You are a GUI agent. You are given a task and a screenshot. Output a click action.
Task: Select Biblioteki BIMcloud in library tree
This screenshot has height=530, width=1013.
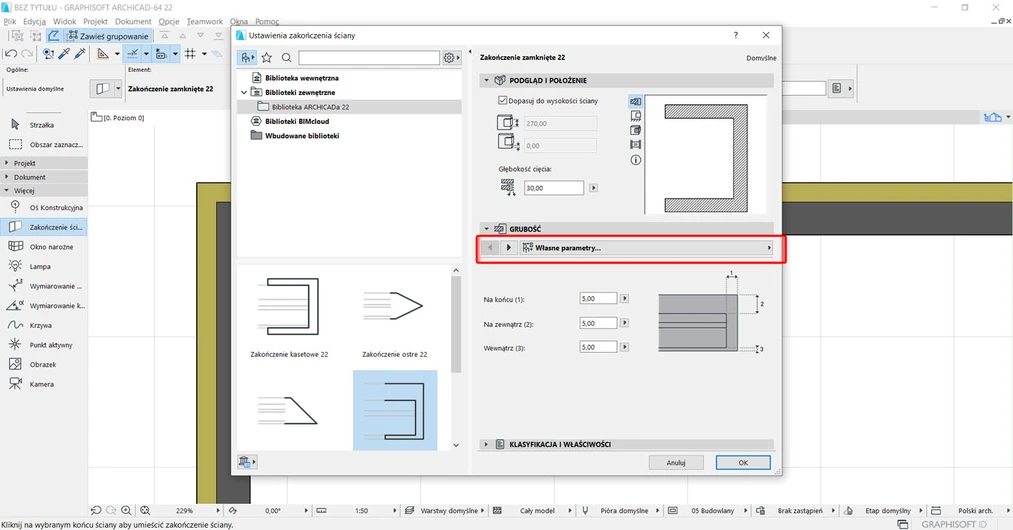(297, 121)
